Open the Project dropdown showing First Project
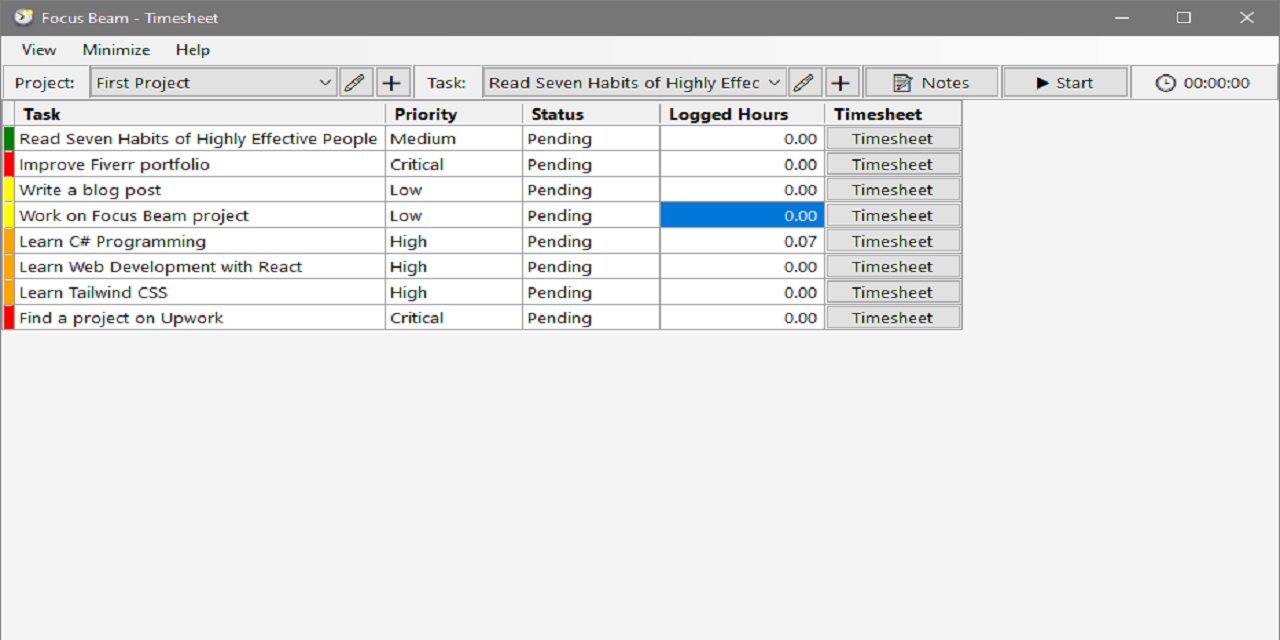This screenshot has height=640, width=1280. coord(214,83)
